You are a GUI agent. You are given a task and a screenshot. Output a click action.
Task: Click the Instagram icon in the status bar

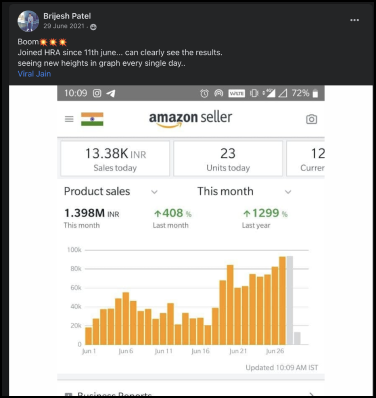pos(97,93)
